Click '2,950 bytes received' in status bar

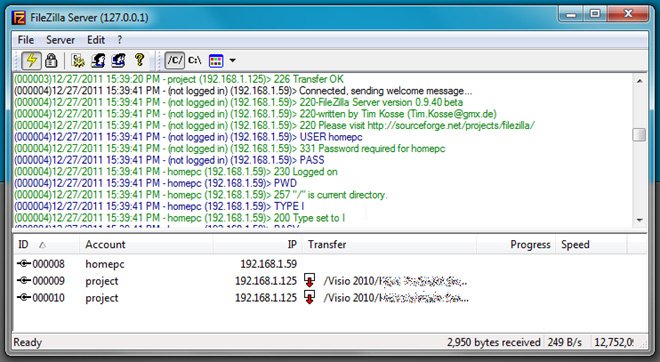coord(494,342)
